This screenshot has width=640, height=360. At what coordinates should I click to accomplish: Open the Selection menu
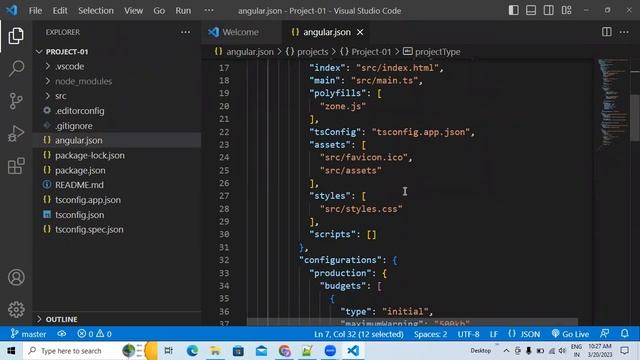[96, 11]
